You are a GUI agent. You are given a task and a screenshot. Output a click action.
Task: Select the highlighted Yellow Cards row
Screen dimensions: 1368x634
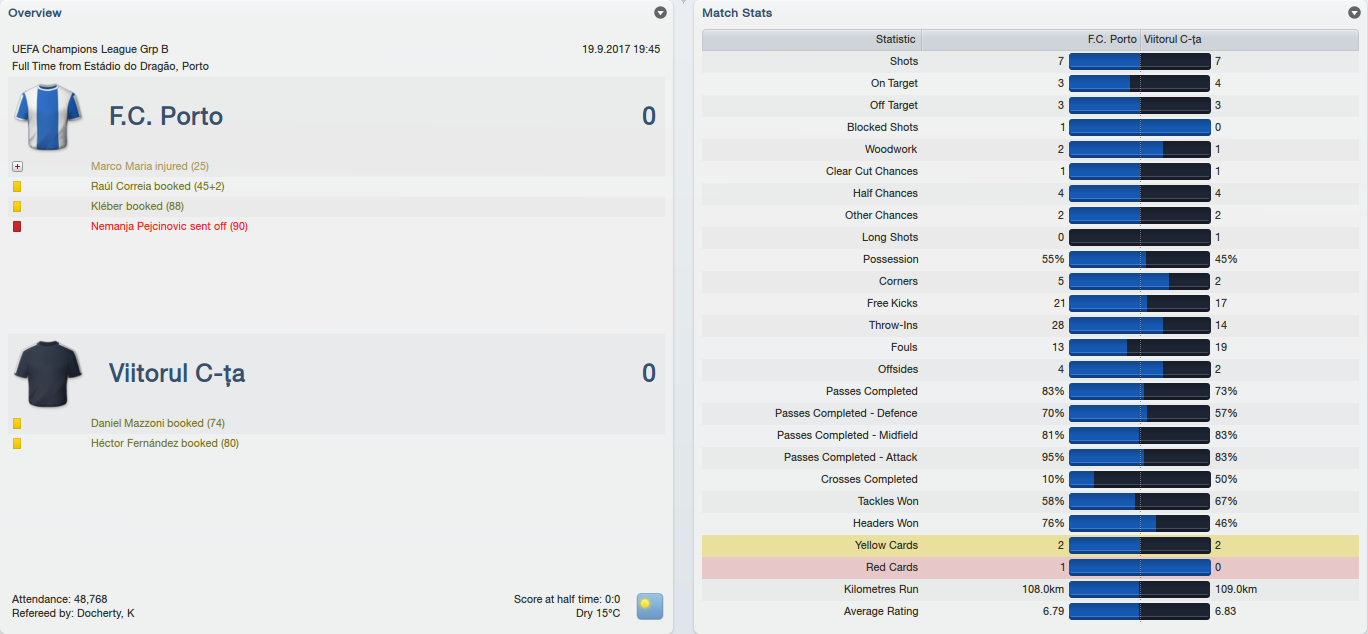click(x=1031, y=546)
